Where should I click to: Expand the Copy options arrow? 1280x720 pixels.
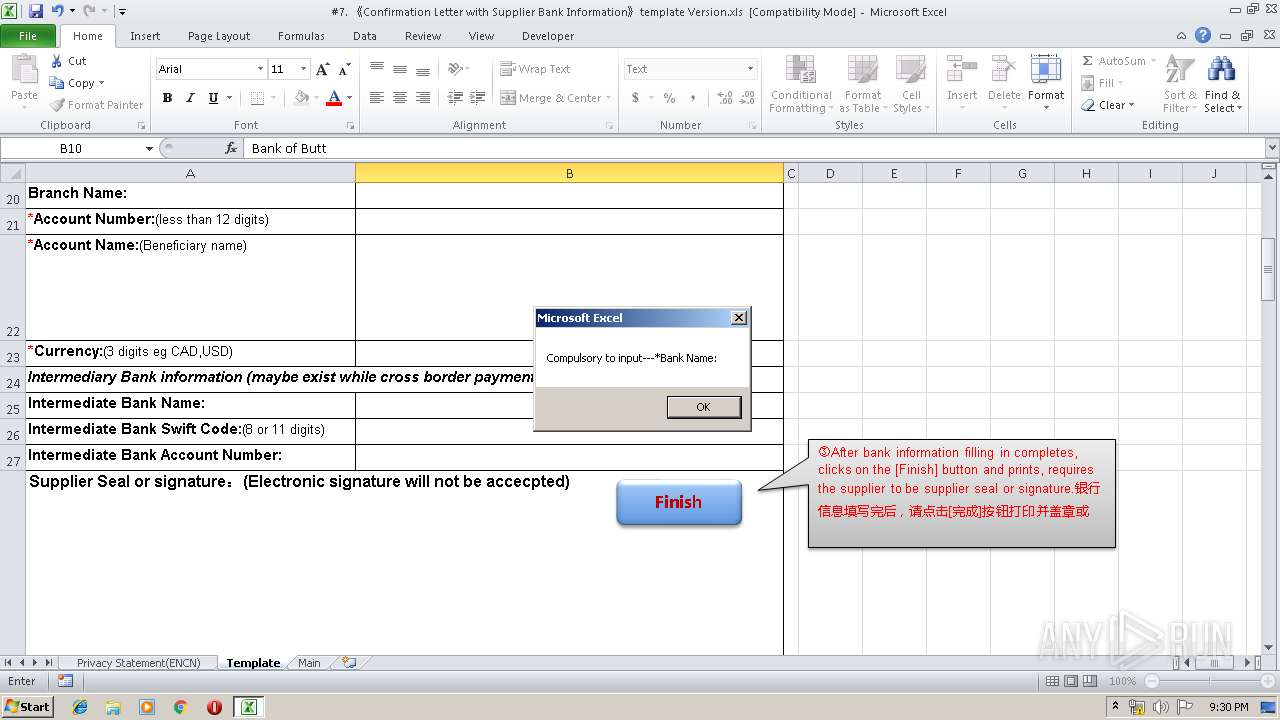tap(101, 83)
